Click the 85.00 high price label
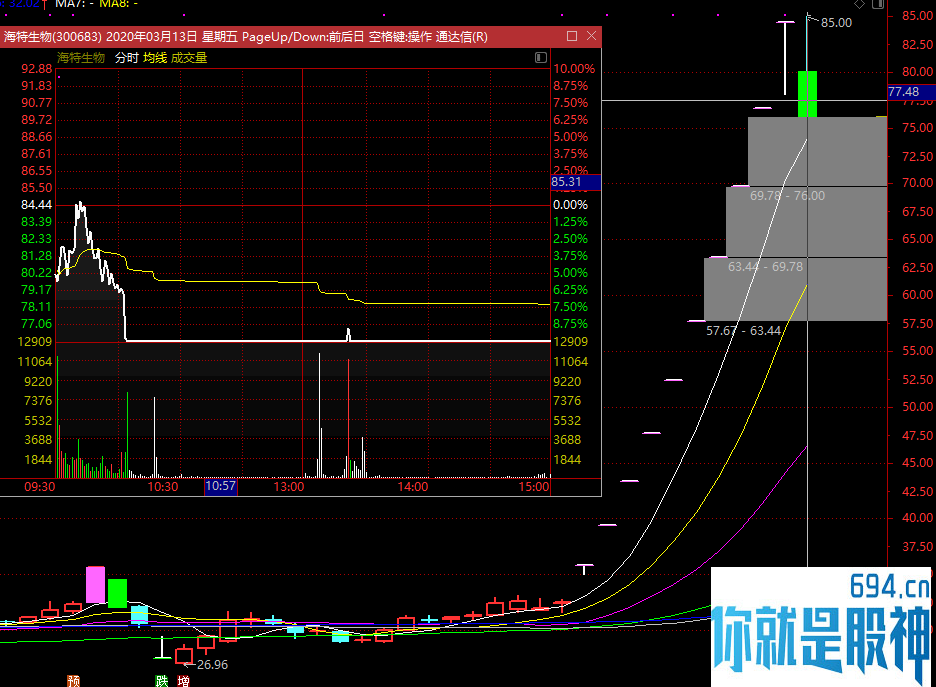Screen dimensions: 936x687 coord(836,23)
